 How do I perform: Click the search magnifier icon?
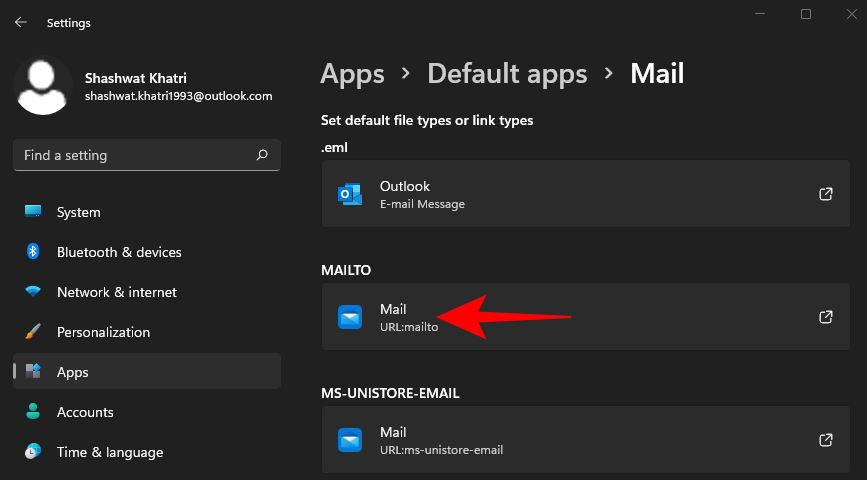[262, 155]
